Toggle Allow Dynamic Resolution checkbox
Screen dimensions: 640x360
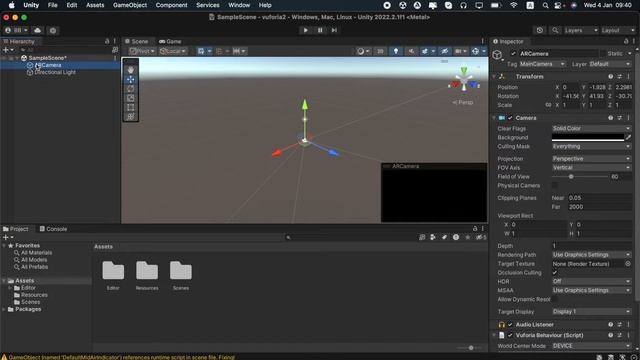[555, 300]
